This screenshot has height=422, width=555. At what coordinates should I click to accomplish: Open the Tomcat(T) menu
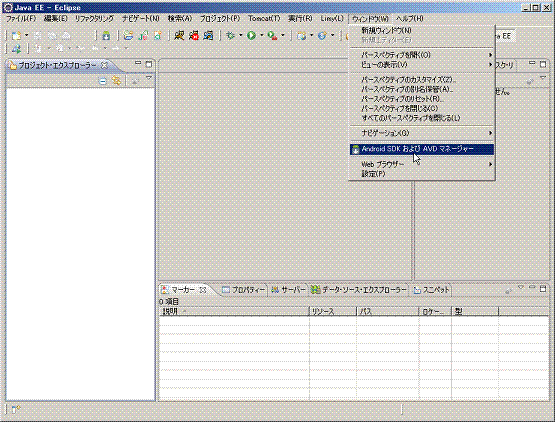264,18
